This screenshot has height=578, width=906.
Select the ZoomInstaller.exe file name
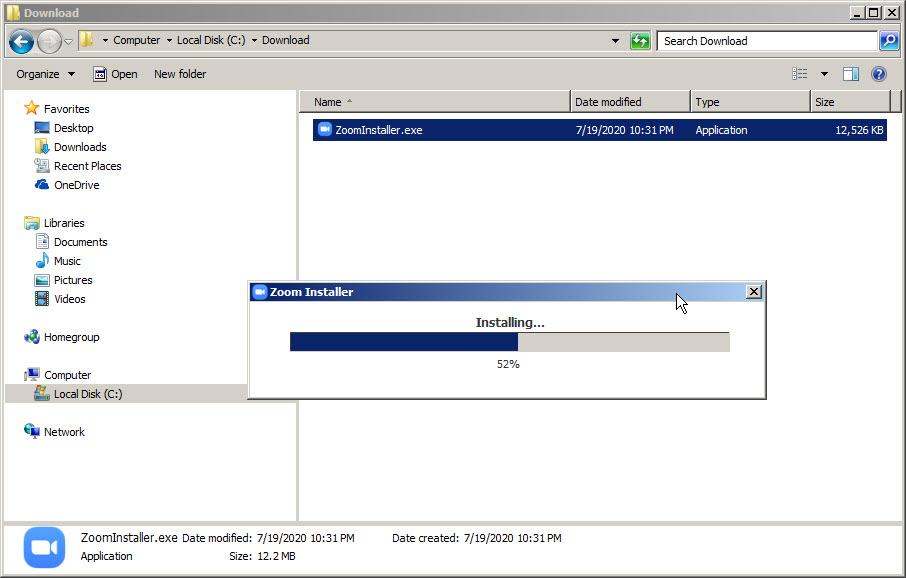[x=378, y=130]
